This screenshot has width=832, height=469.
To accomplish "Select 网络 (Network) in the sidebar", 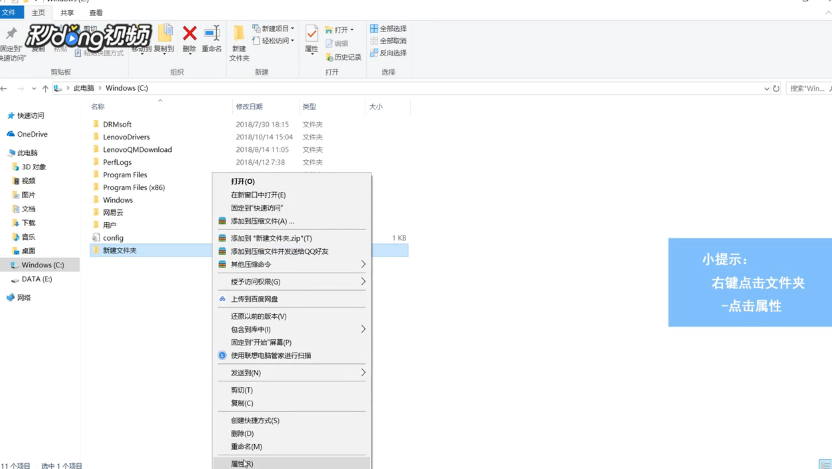I will point(19,298).
